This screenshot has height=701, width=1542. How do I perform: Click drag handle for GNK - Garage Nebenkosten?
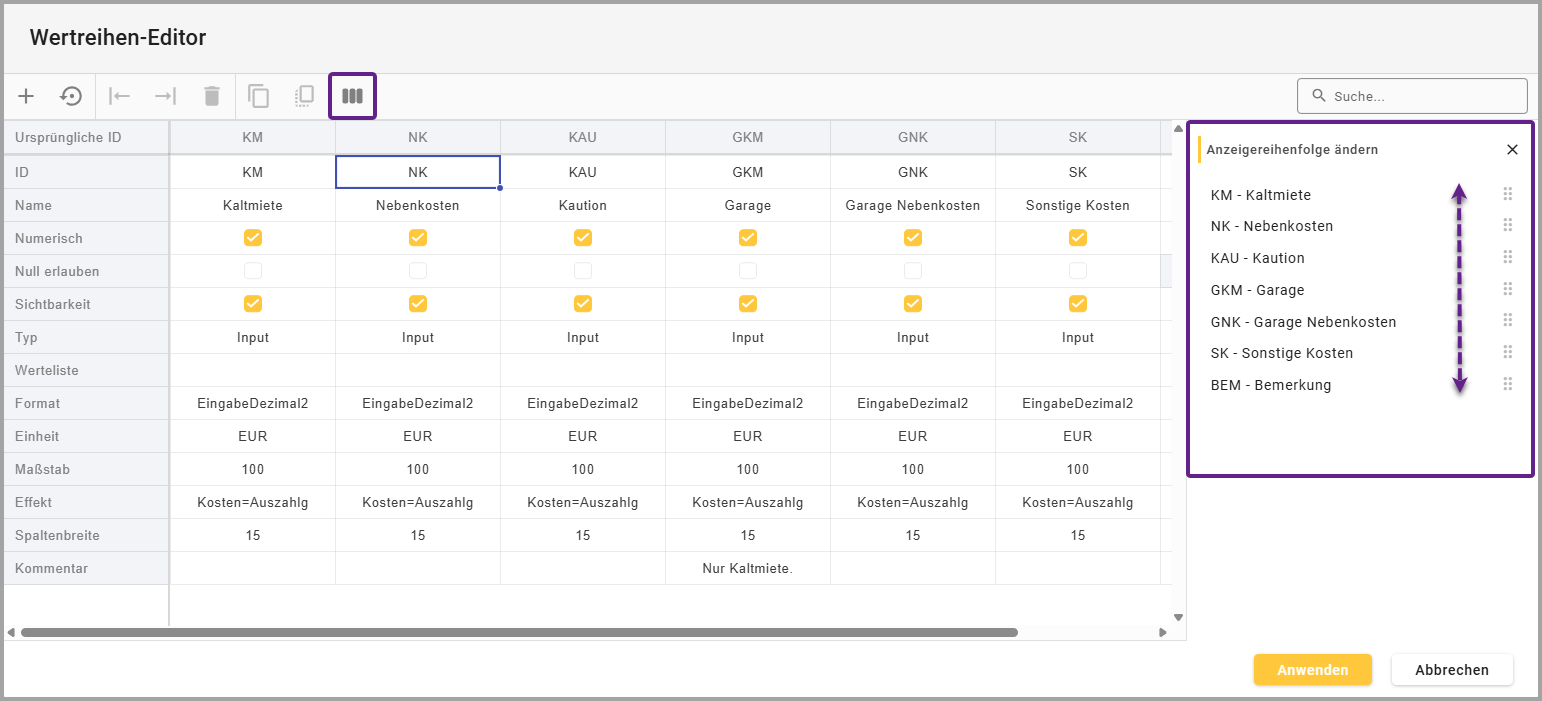pos(1508,321)
